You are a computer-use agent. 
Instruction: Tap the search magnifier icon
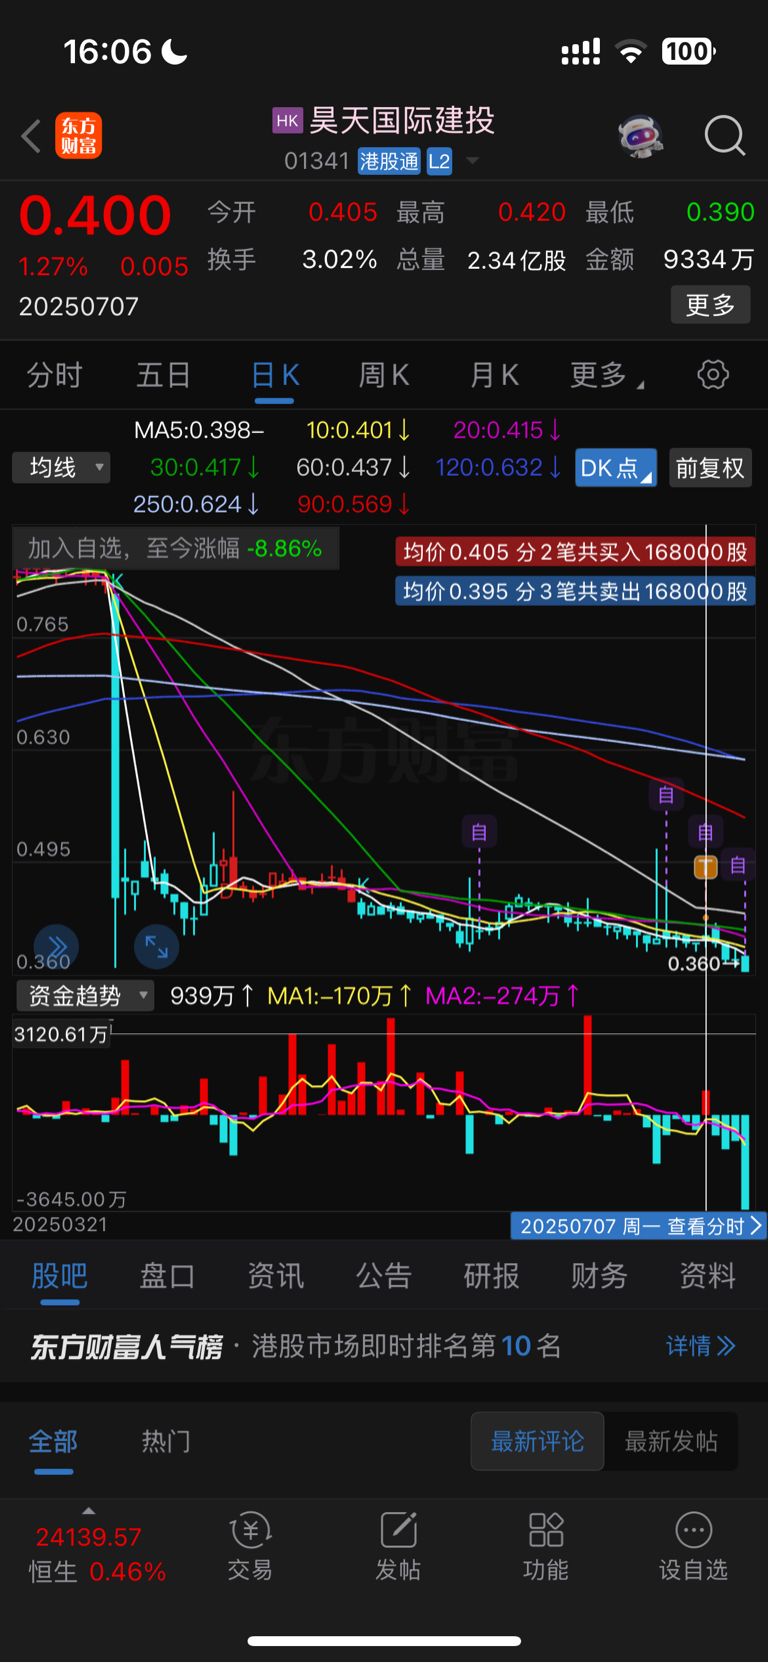tap(724, 136)
